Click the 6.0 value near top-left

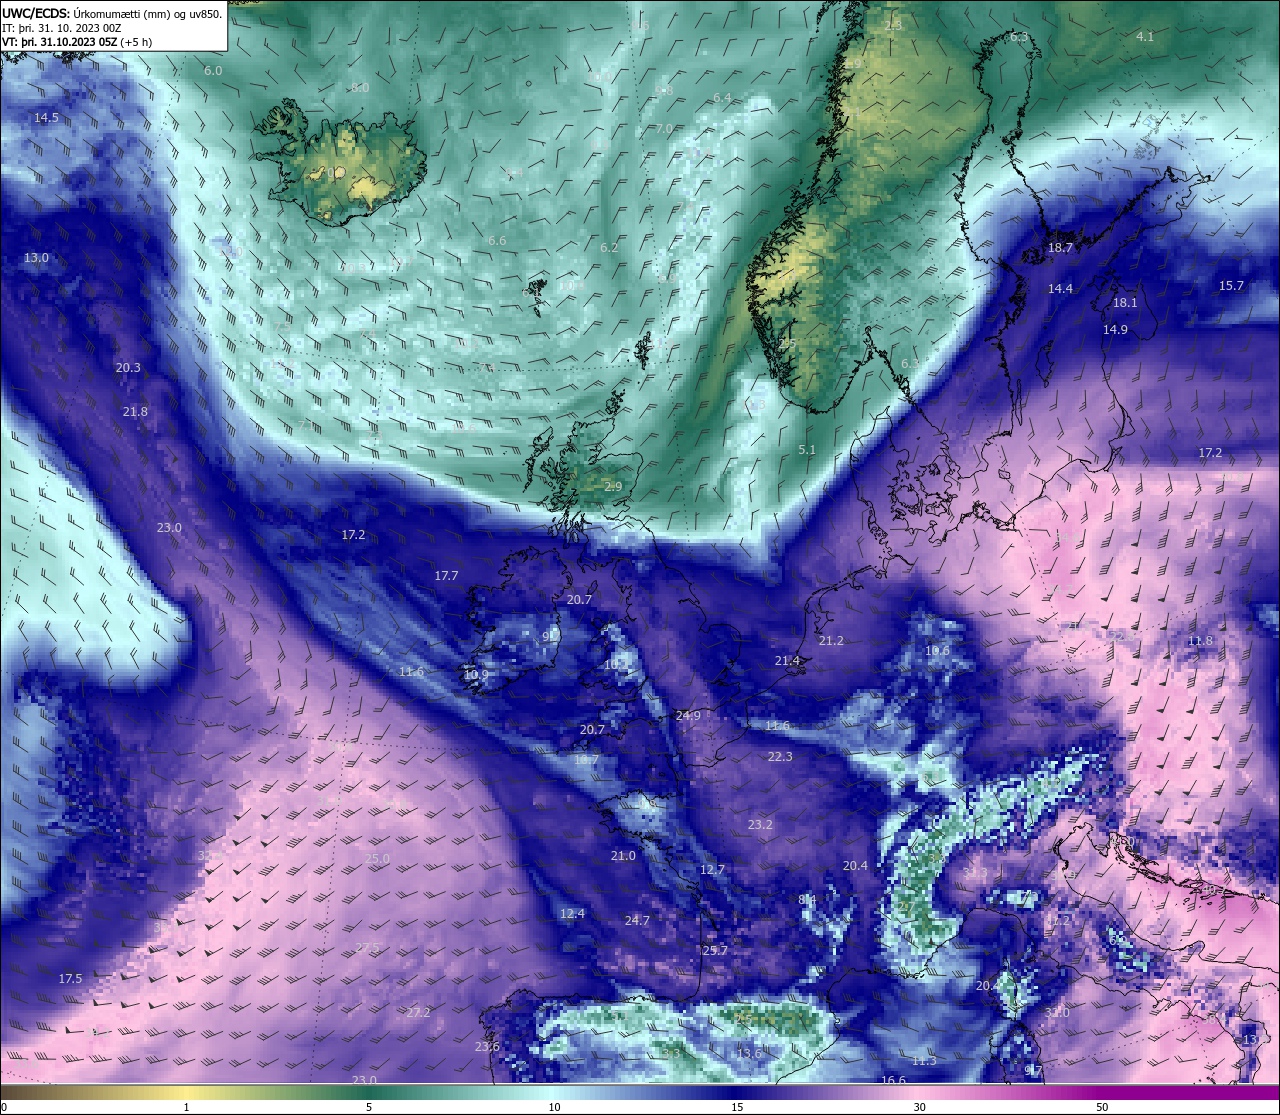click(x=213, y=71)
